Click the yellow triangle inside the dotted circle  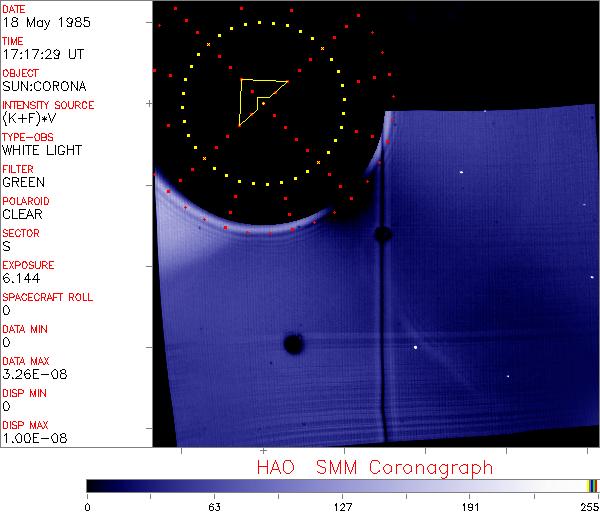241,102
